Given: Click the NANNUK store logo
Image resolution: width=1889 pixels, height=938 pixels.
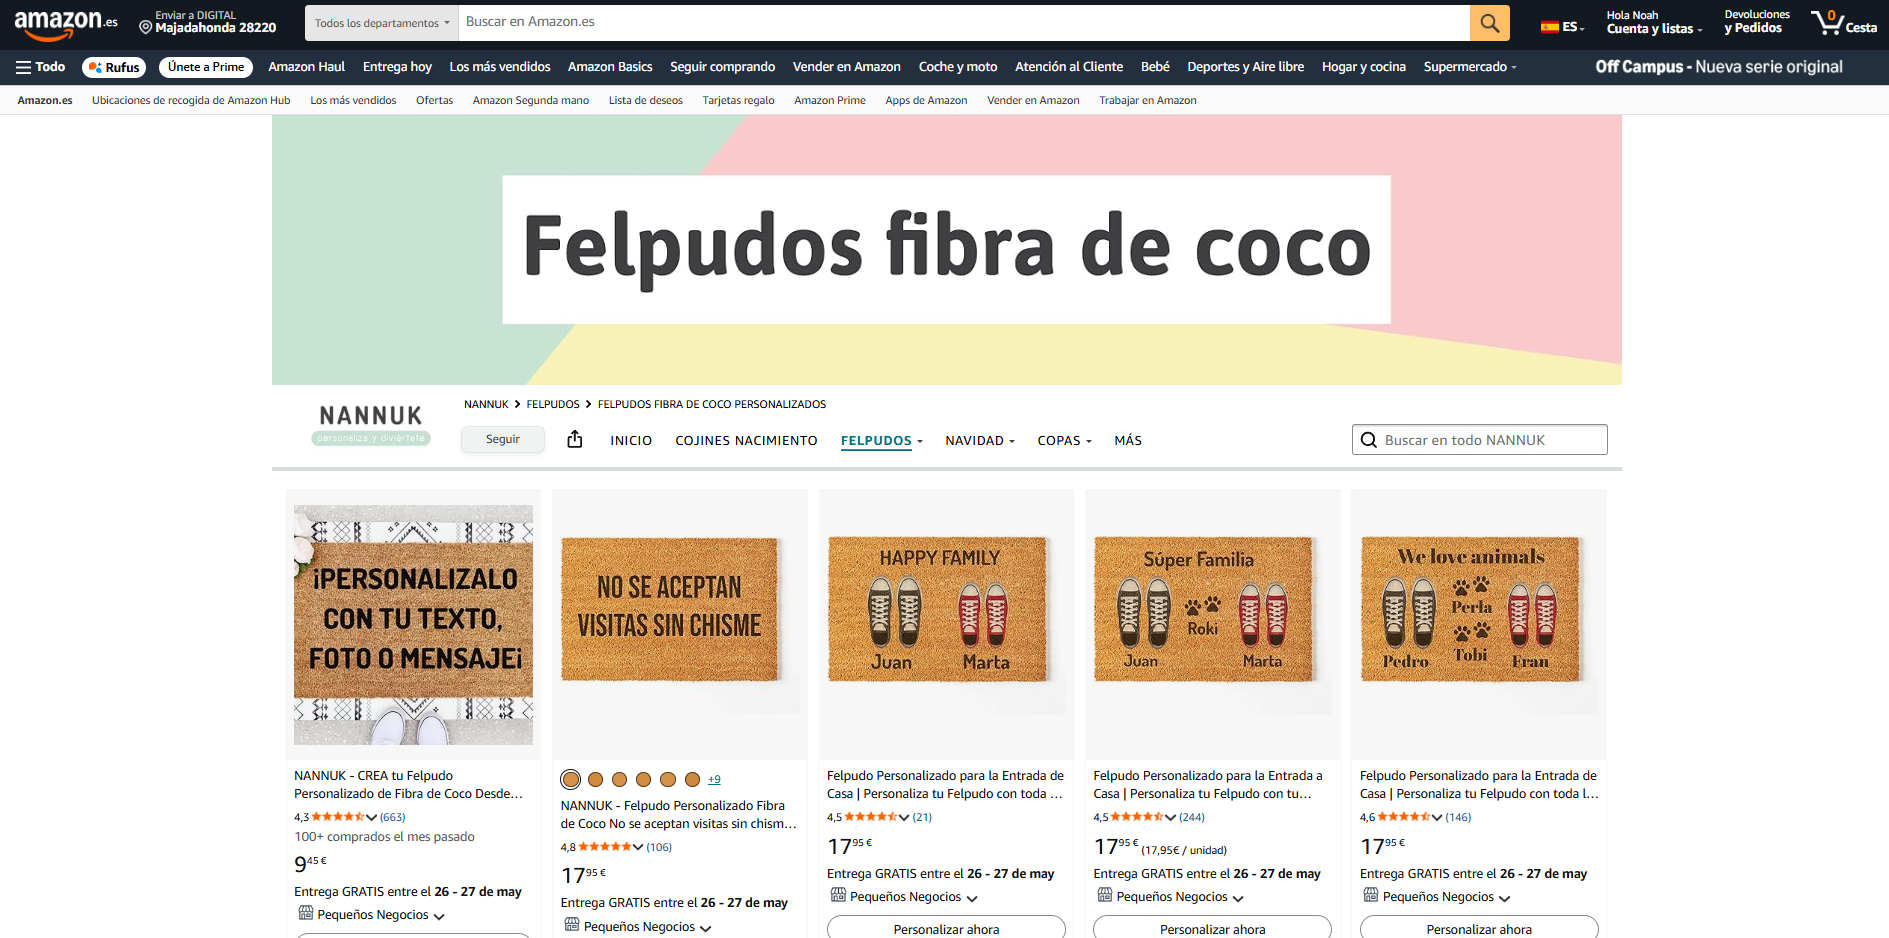Looking at the screenshot, I should click(x=371, y=424).
